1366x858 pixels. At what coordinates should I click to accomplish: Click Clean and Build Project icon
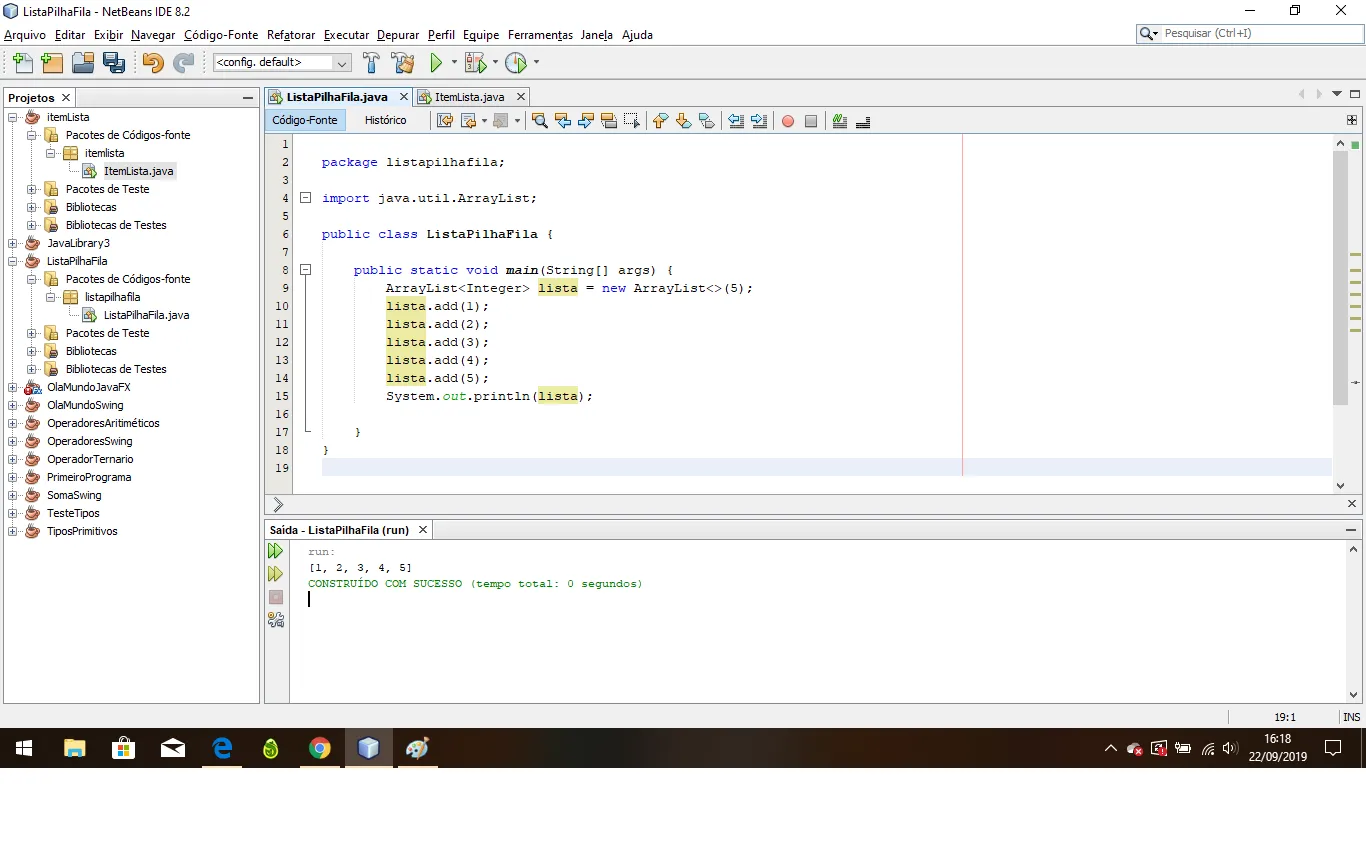click(403, 63)
